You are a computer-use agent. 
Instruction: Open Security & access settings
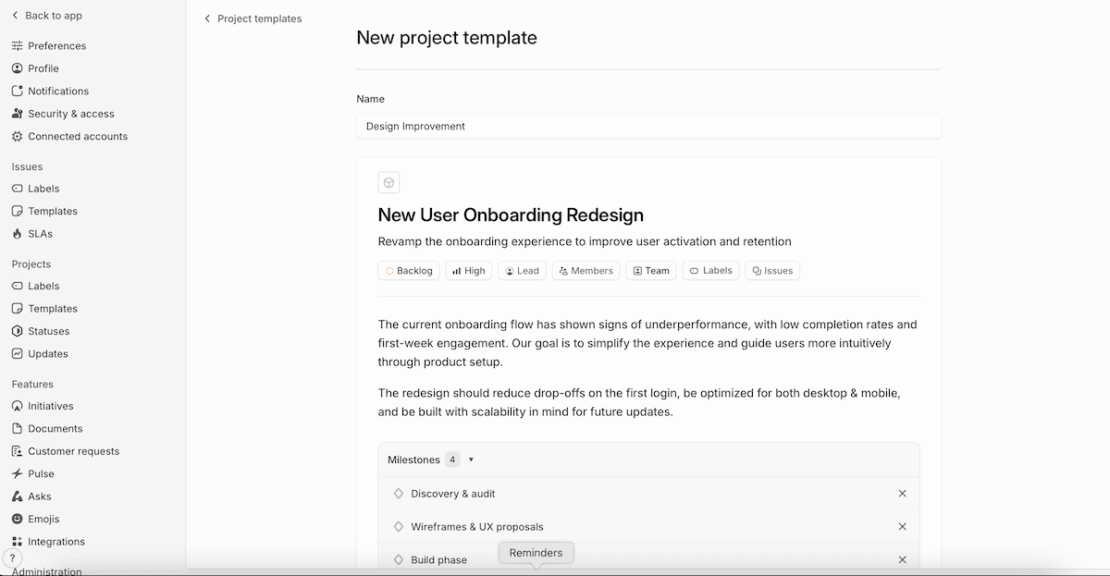(70, 114)
